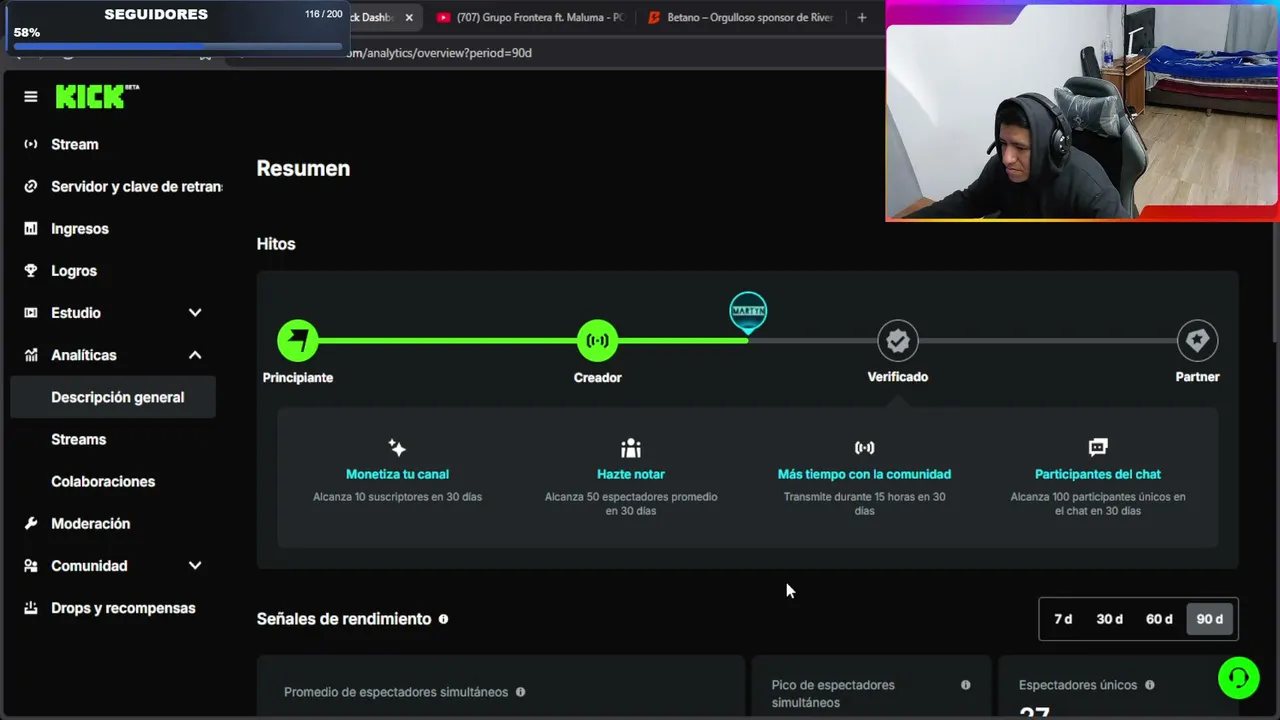
Task: Click the sparkle icon above Monetiza tu canal
Action: click(x=397, y=447)
